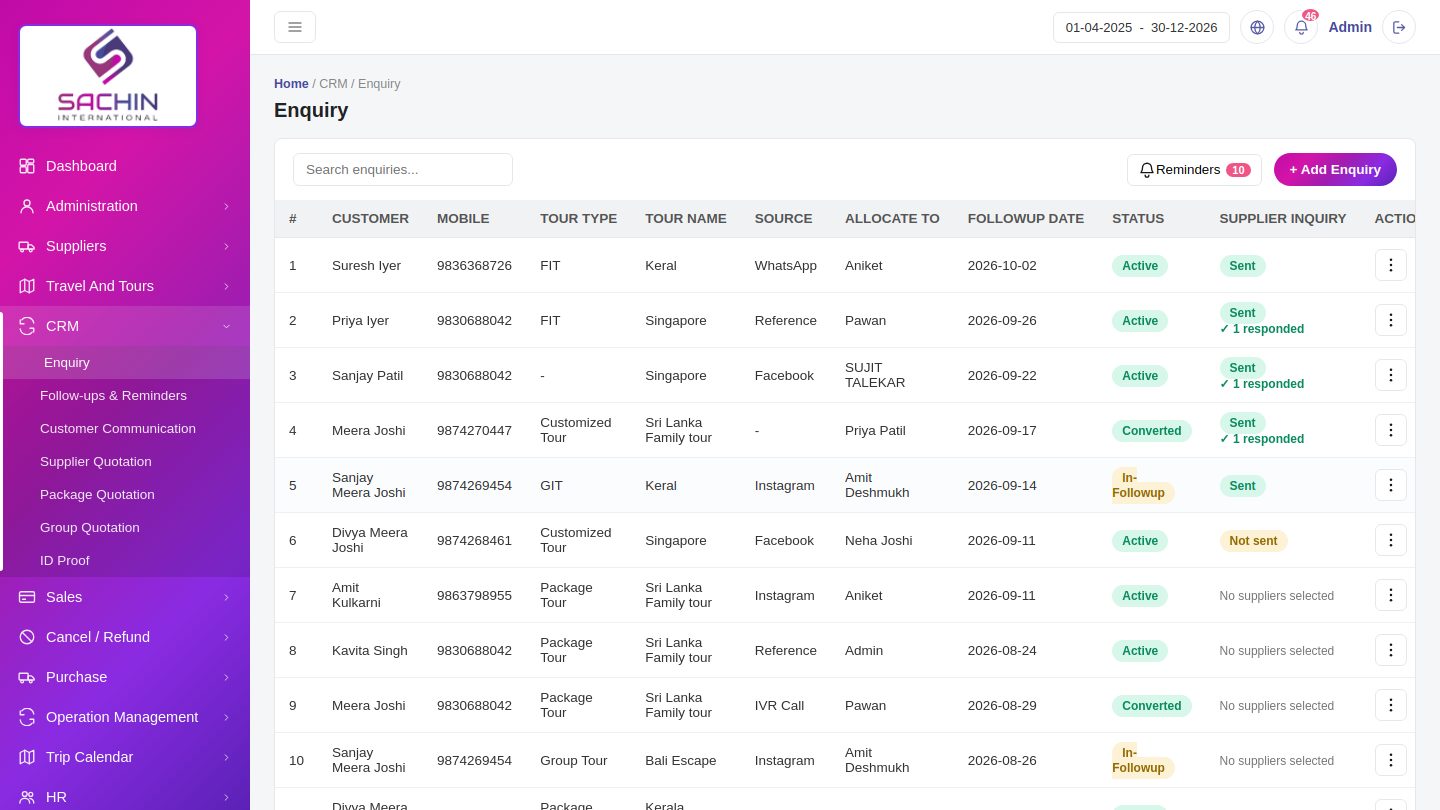1440x810 pixels.
Task: Open the date range picker
Action: (1141, 27)
